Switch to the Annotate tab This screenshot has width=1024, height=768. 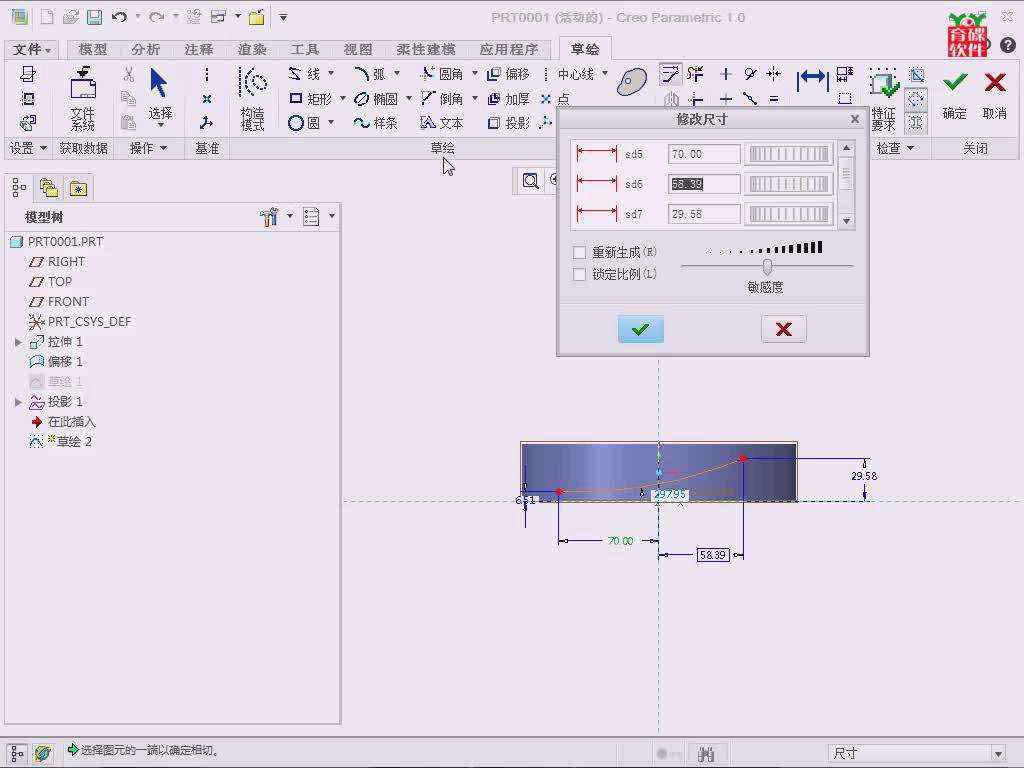199,50
